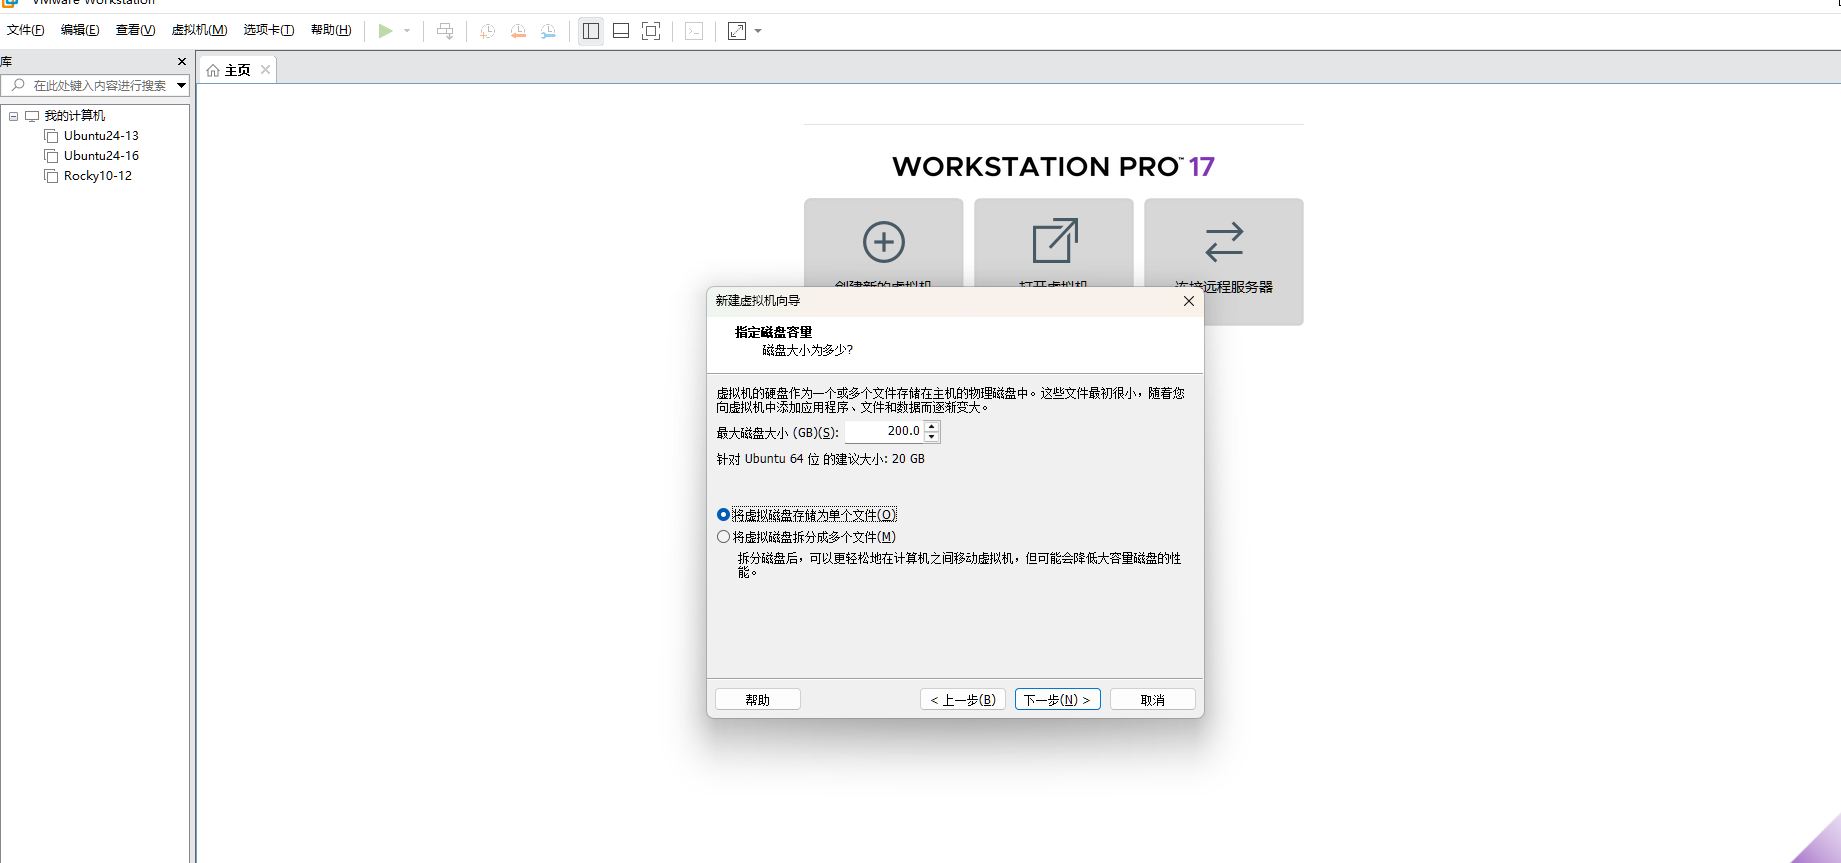Click the send Ctrl+Alt+Del toolbar icon
Viewport: 1841px width, 863px height.
pyautogui.click(x=445, y=31)
